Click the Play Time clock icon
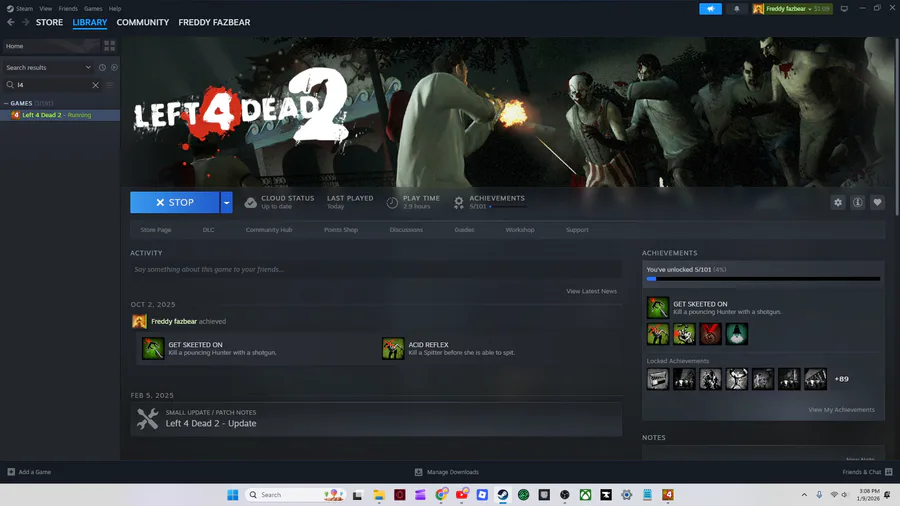The width and height of the screenshot is (900, 506). click(392, 203)
